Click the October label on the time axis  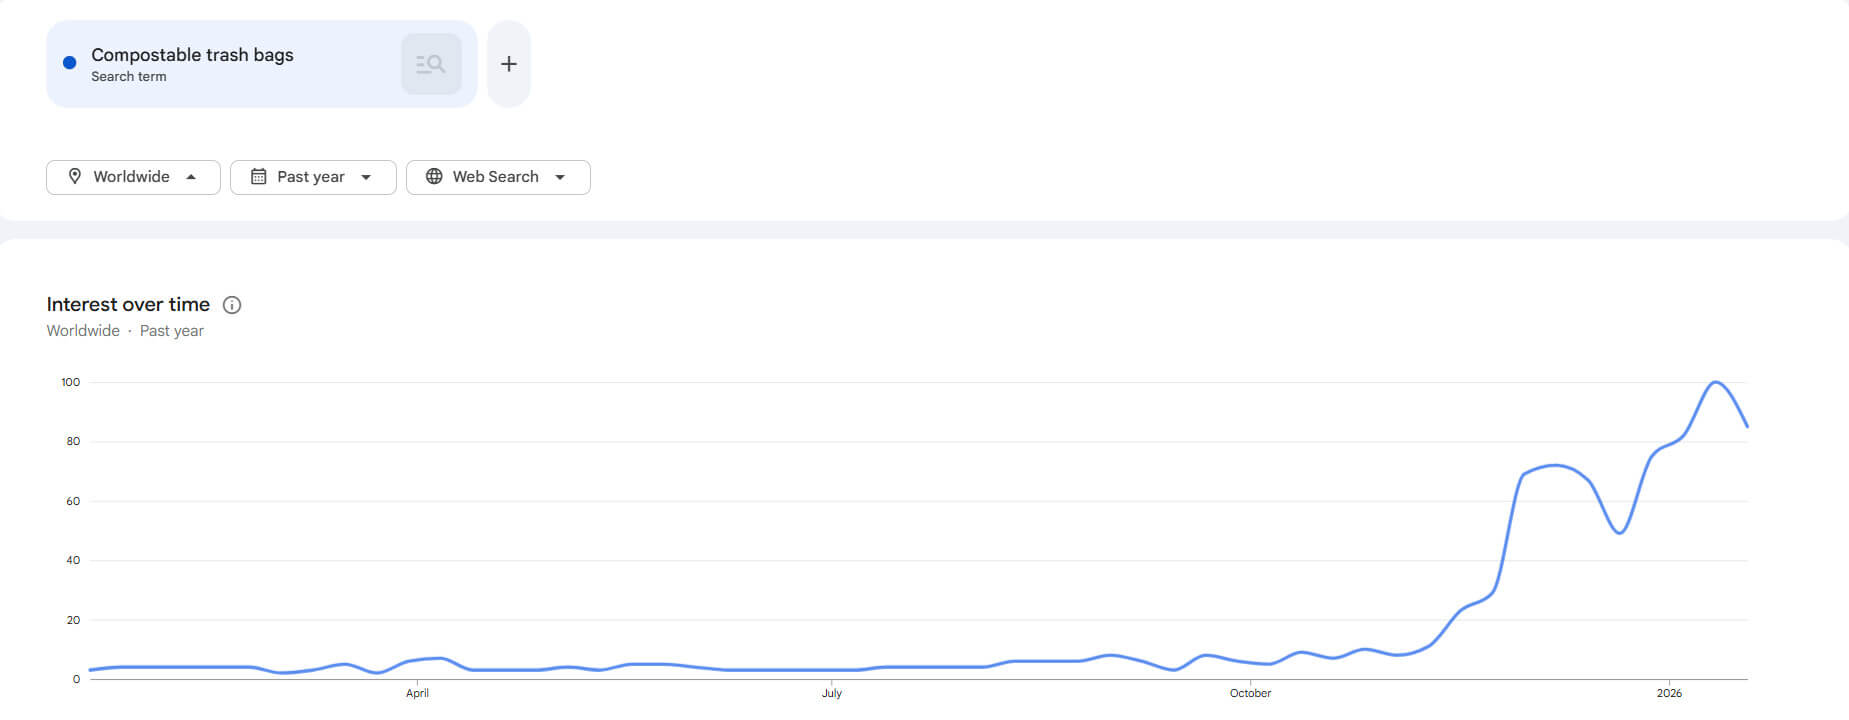[1250, 693]
